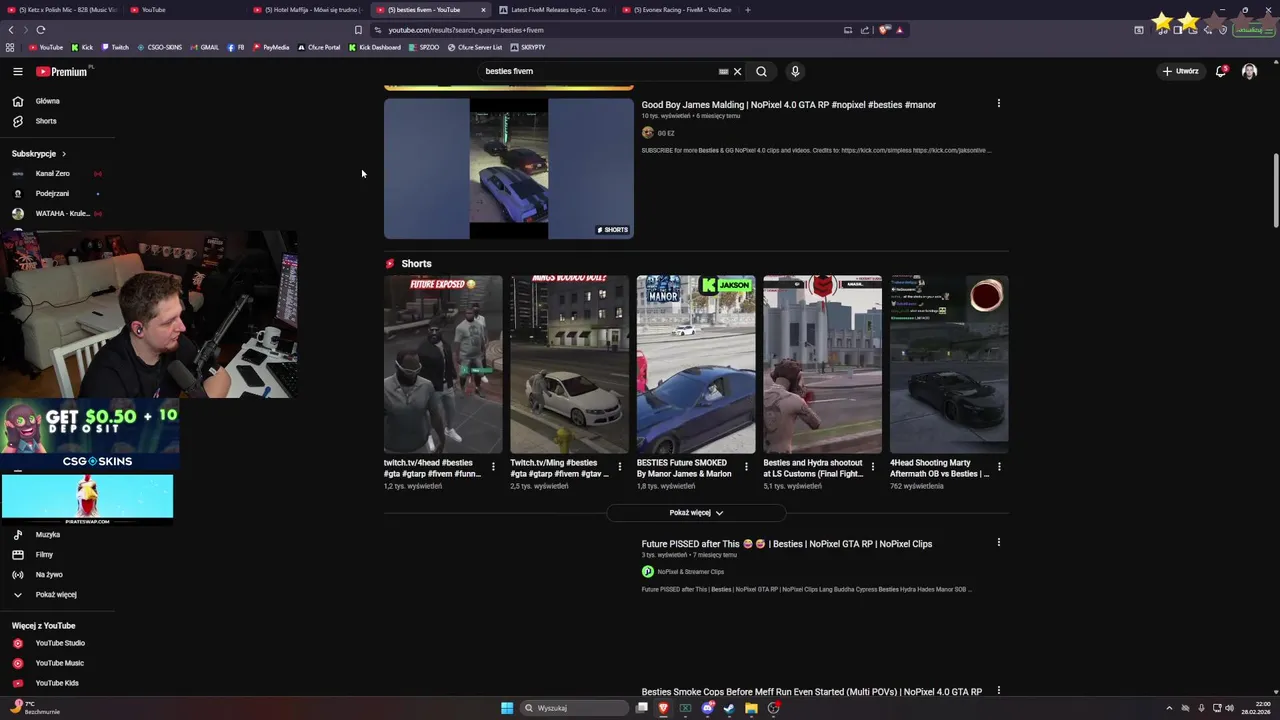Start voice search with the microphone icon

(795, 71)
